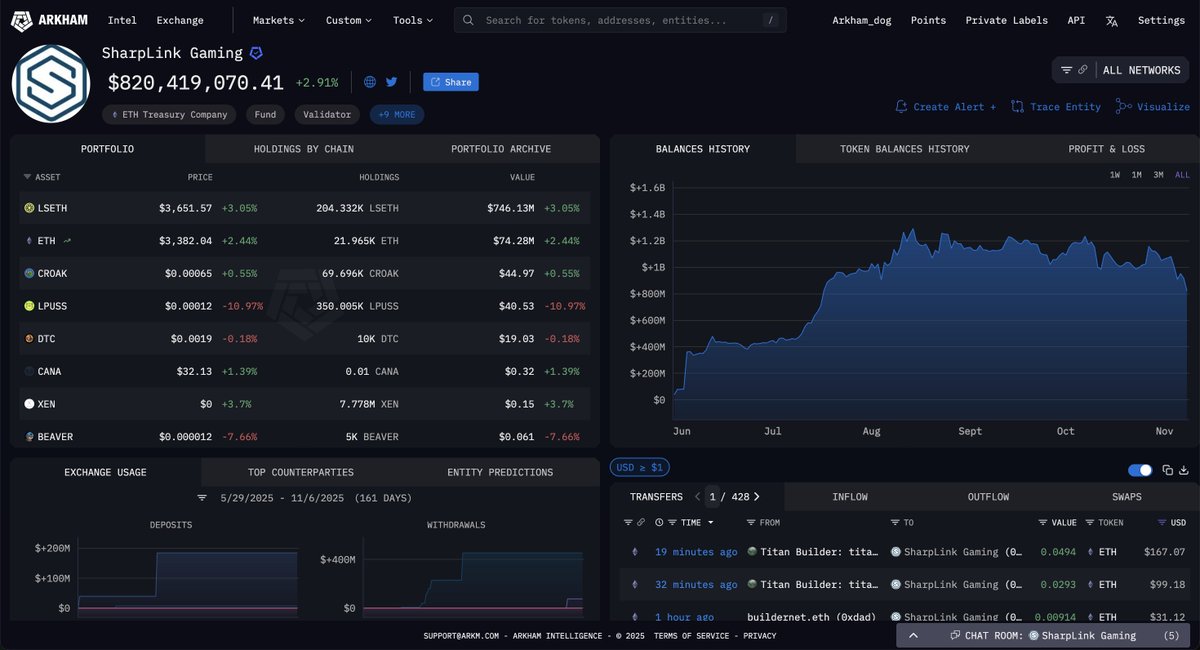Click filter icon beside FROM column
This screenshot has height=650, width=1200.
pyautogui.click(x=751, y=523)
